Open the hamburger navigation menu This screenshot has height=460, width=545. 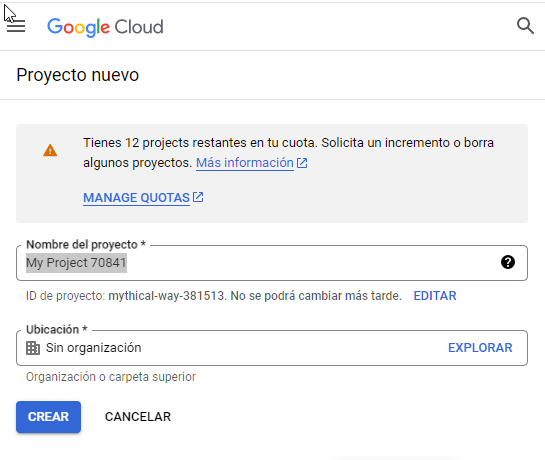pyautogui.click(x=16, y=26)
